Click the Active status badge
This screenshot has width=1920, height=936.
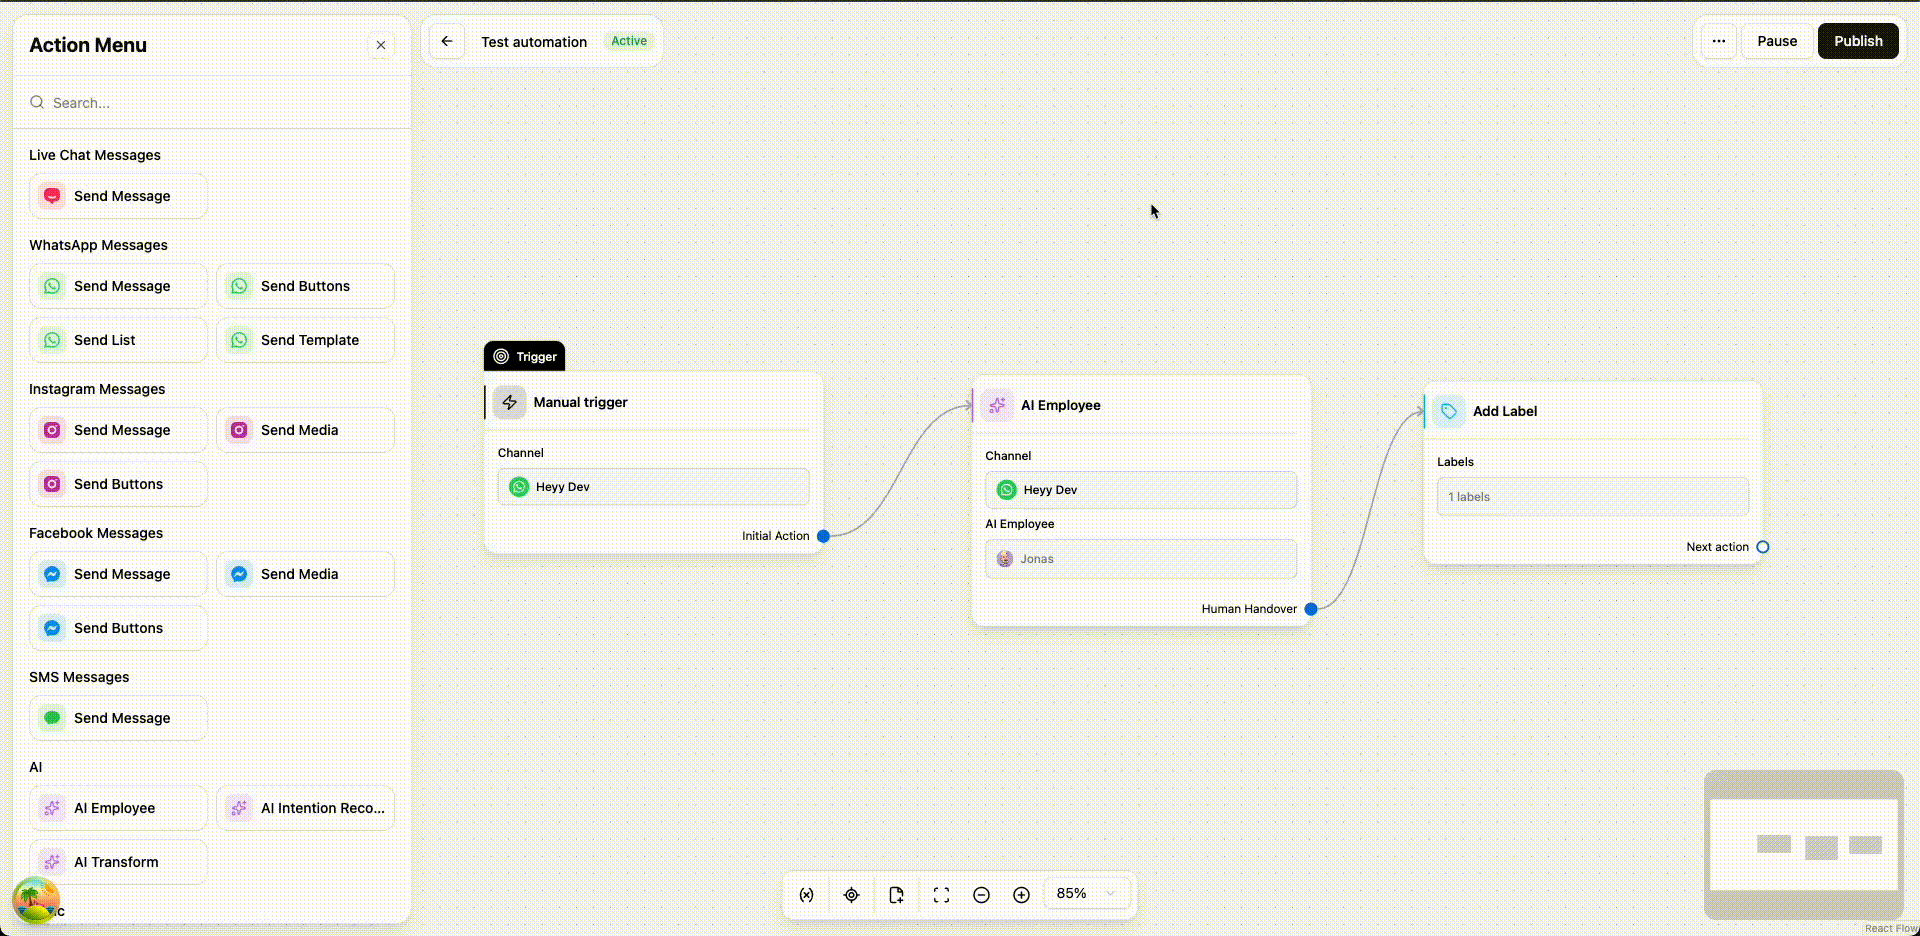[628, 40]
